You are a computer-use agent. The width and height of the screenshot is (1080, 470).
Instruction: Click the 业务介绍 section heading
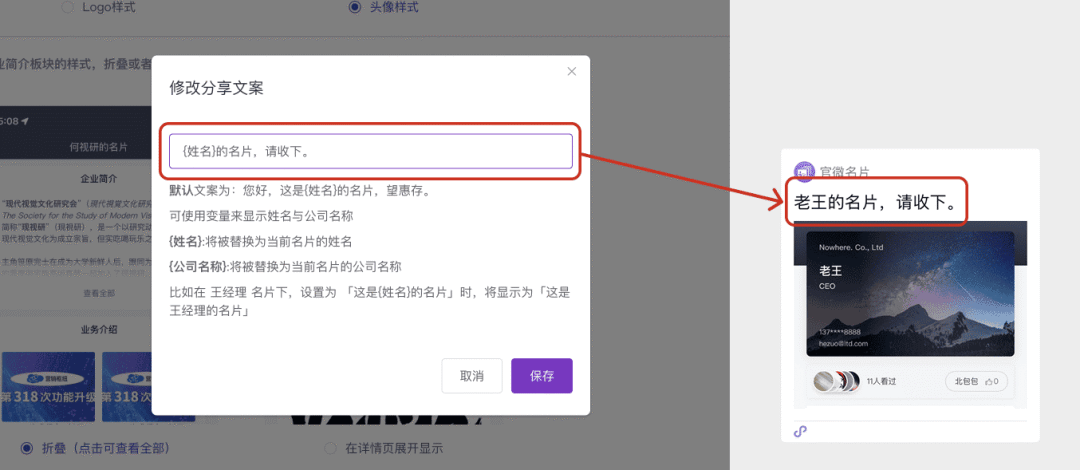point(99,329)
